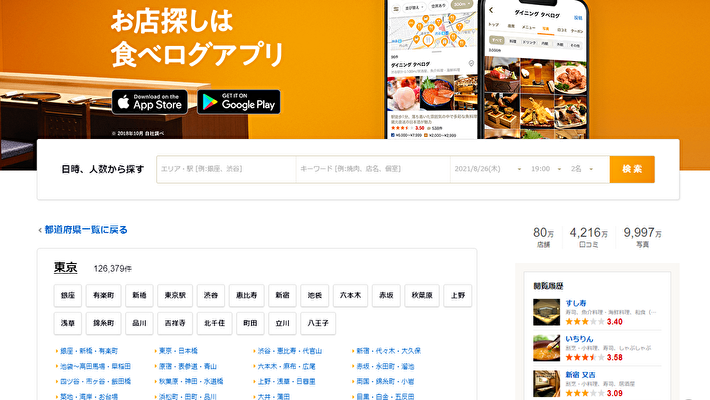Viewport: 710px width, 400px height.
Task: Open the 原宿・表参道・青山 area link
Action: point(187,366)
